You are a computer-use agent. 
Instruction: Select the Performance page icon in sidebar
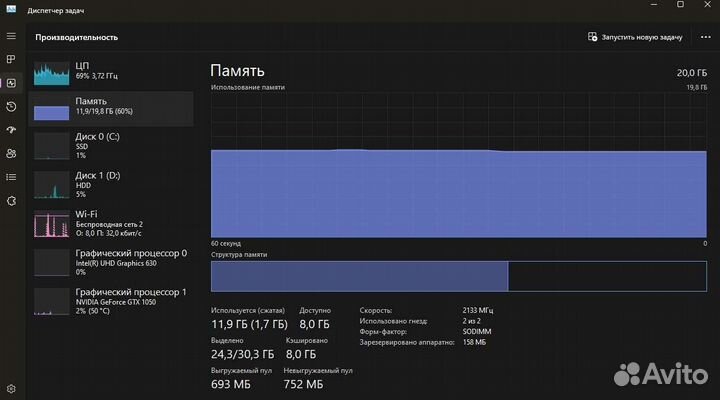click(11, 83)
